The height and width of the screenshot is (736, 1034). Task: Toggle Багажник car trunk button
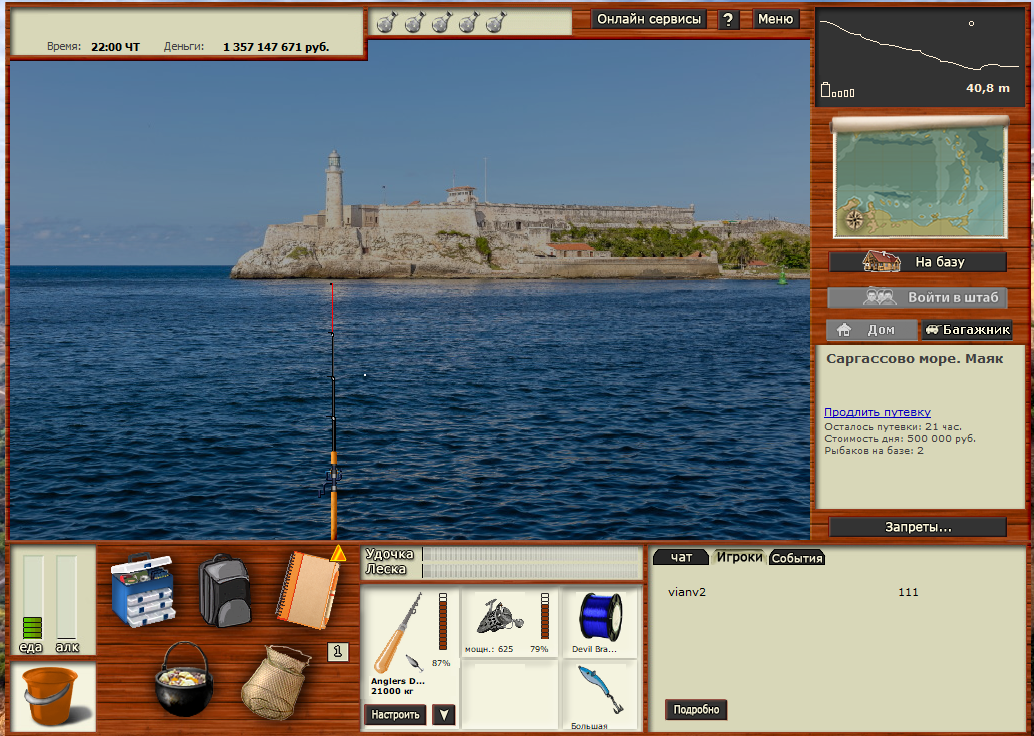[967, 330]
